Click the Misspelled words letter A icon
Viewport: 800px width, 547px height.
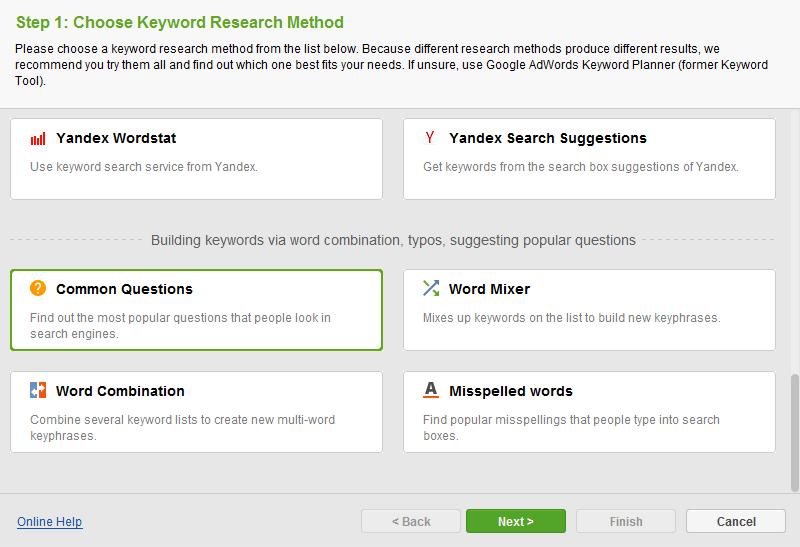(431, 391)
